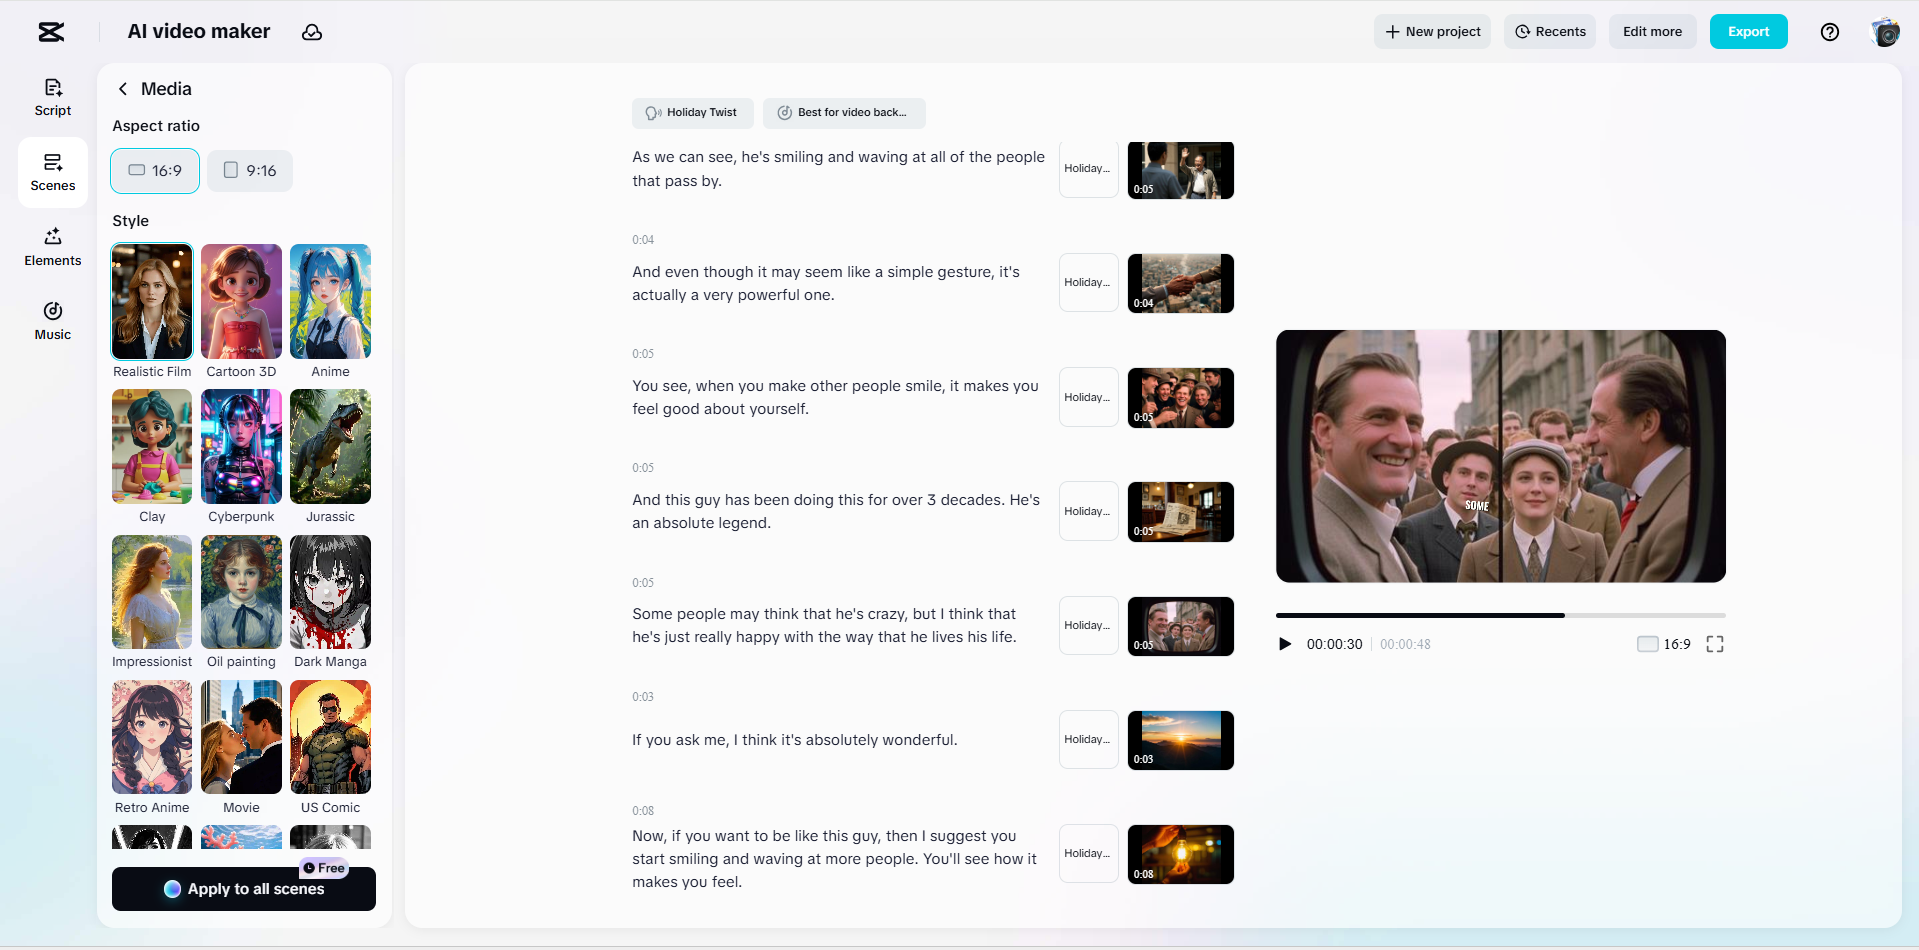Select the 16:9 aspect ratio option
This screenshot has height=950, width=1919.
(x=154, y=170)
